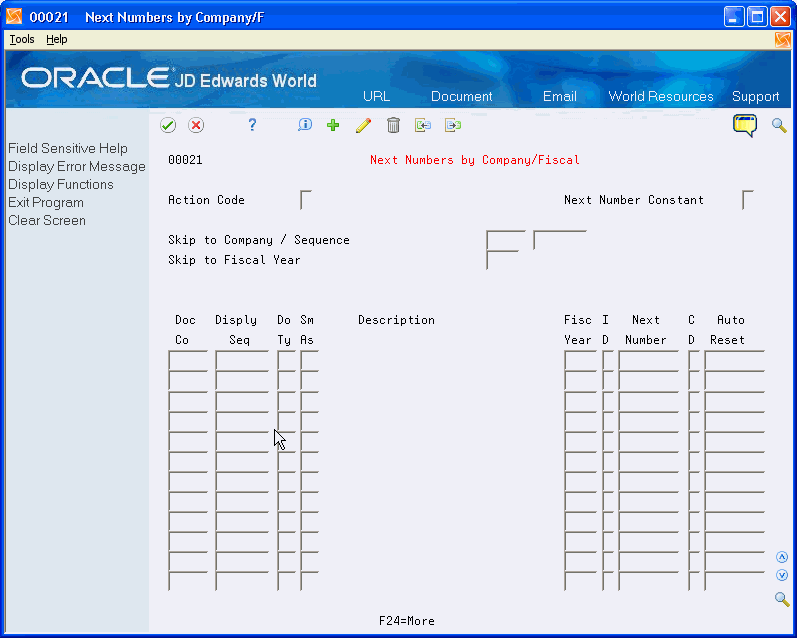Click the top-right magnifying glass icon
The height and width of the screenshot is (638, 797).
pyautogui.click(x=779, y=125)
